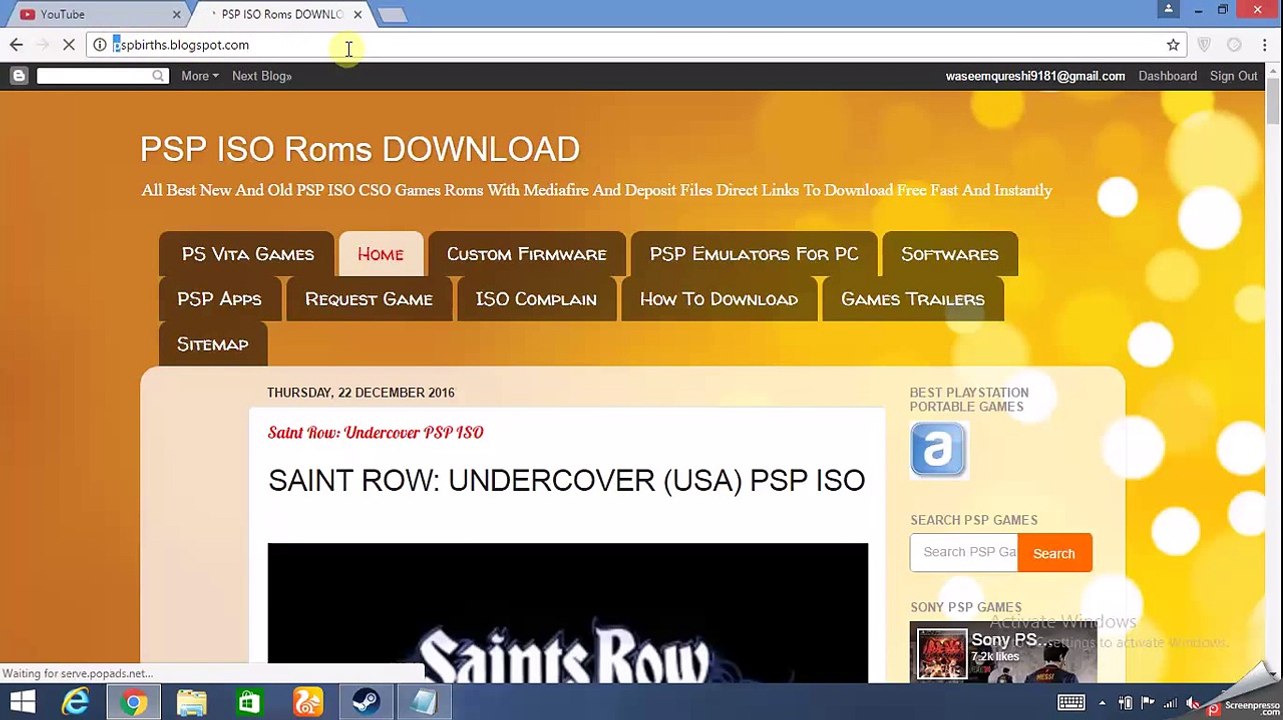
Task: Open the Games Trailers page
Action: coord(913,299)
